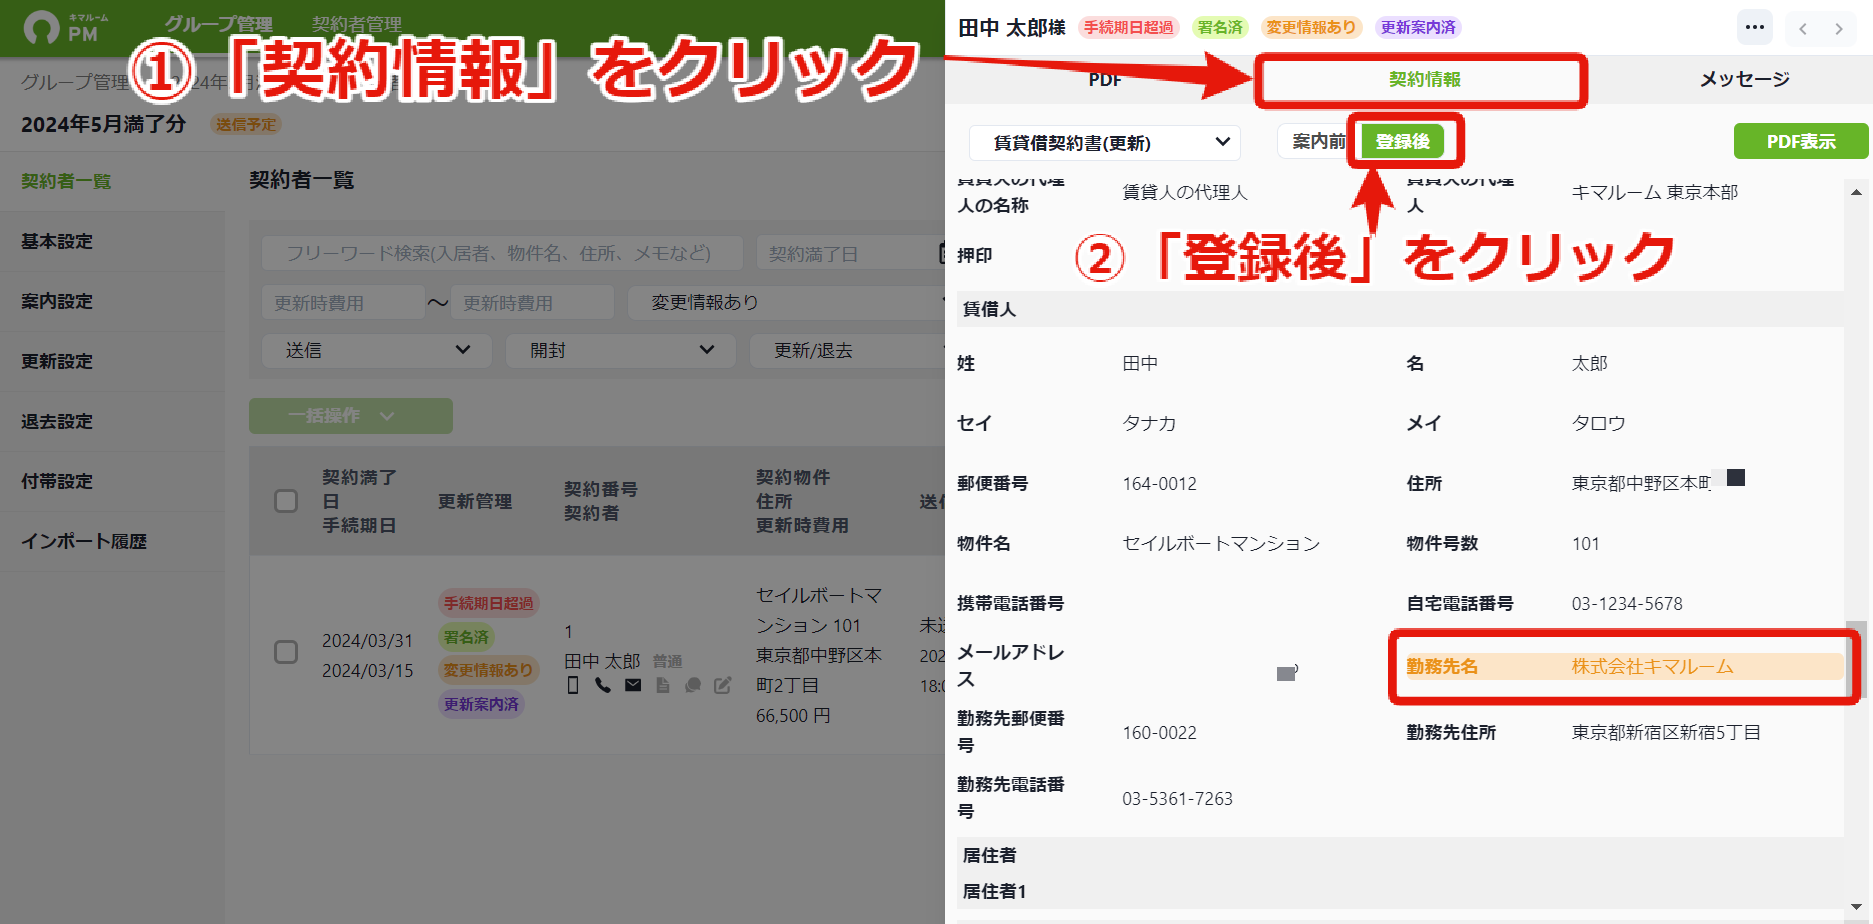Click the scroll-down arrow of the detail panel

1856,907
